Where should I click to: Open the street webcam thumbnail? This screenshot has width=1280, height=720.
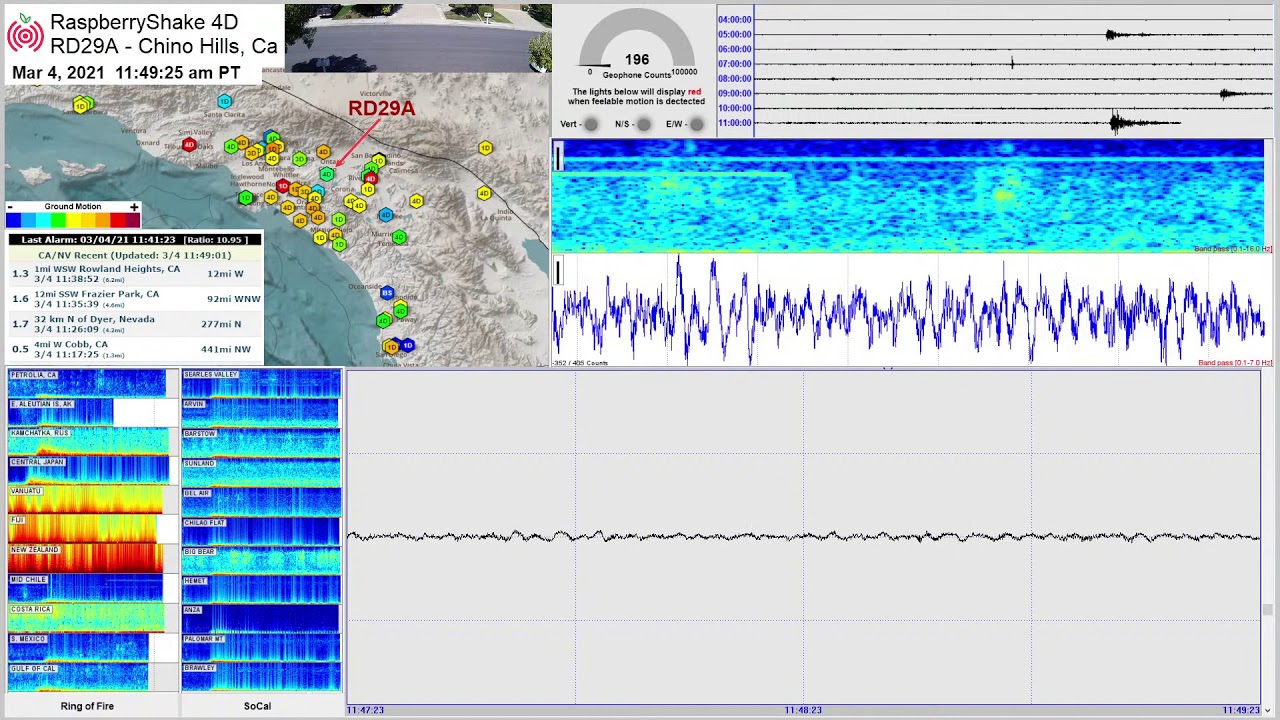[x=418, y=38]
